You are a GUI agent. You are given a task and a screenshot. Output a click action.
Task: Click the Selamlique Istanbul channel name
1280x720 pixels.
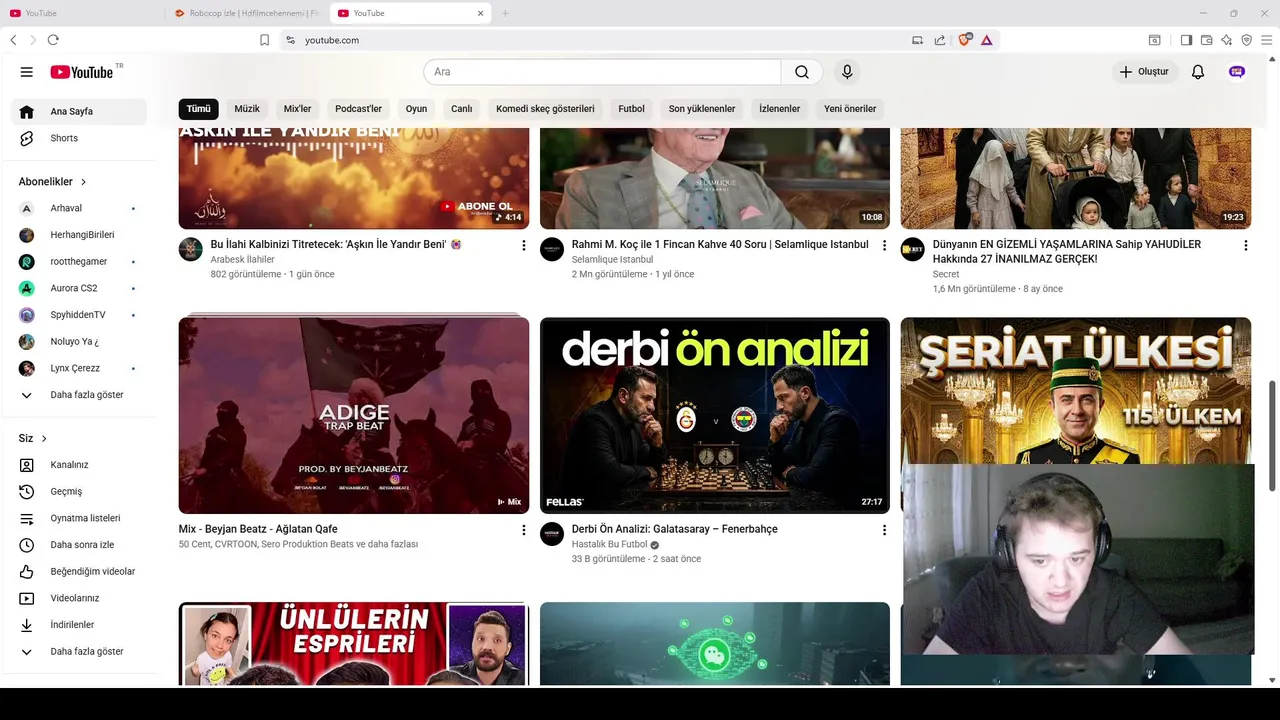coord(612,260)
